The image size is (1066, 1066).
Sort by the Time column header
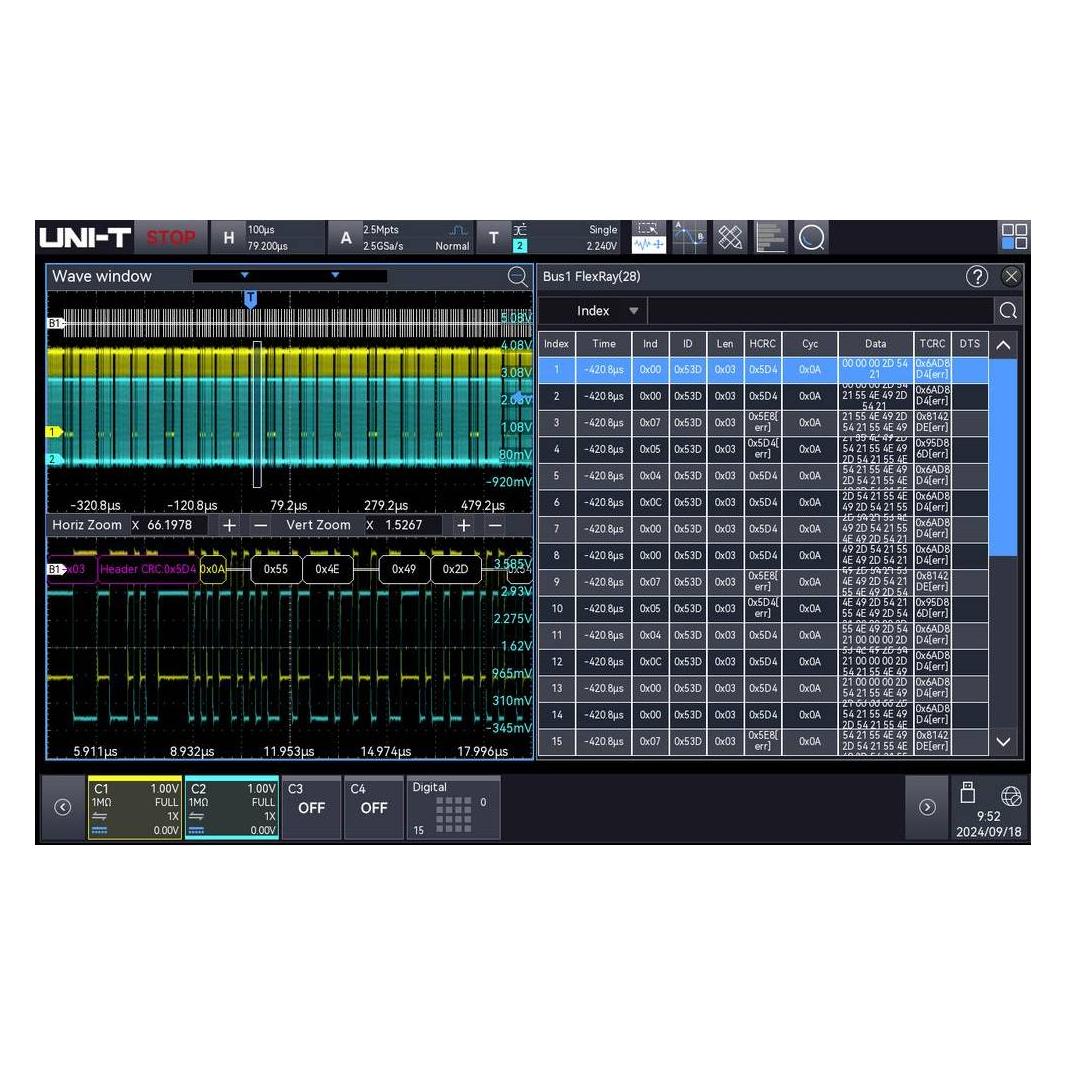604,344
